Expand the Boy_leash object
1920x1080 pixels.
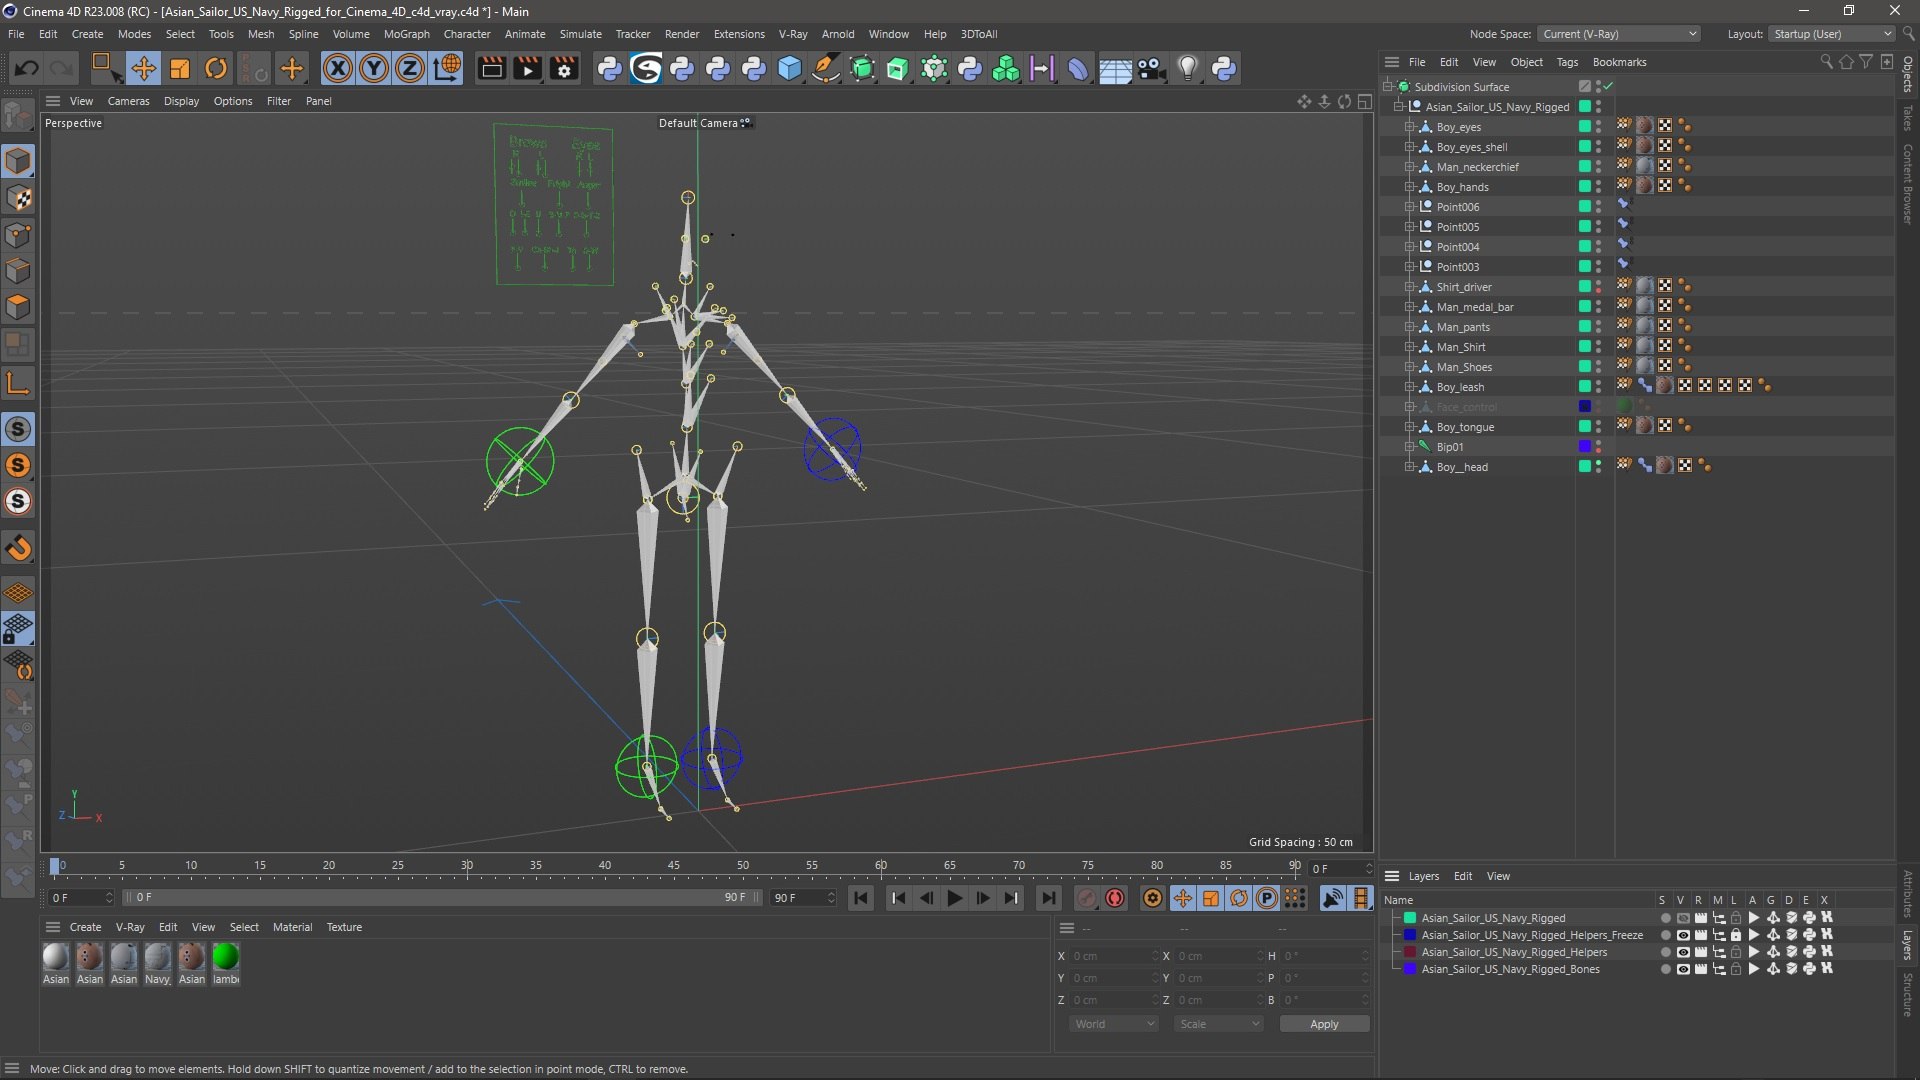point(1410,386)
